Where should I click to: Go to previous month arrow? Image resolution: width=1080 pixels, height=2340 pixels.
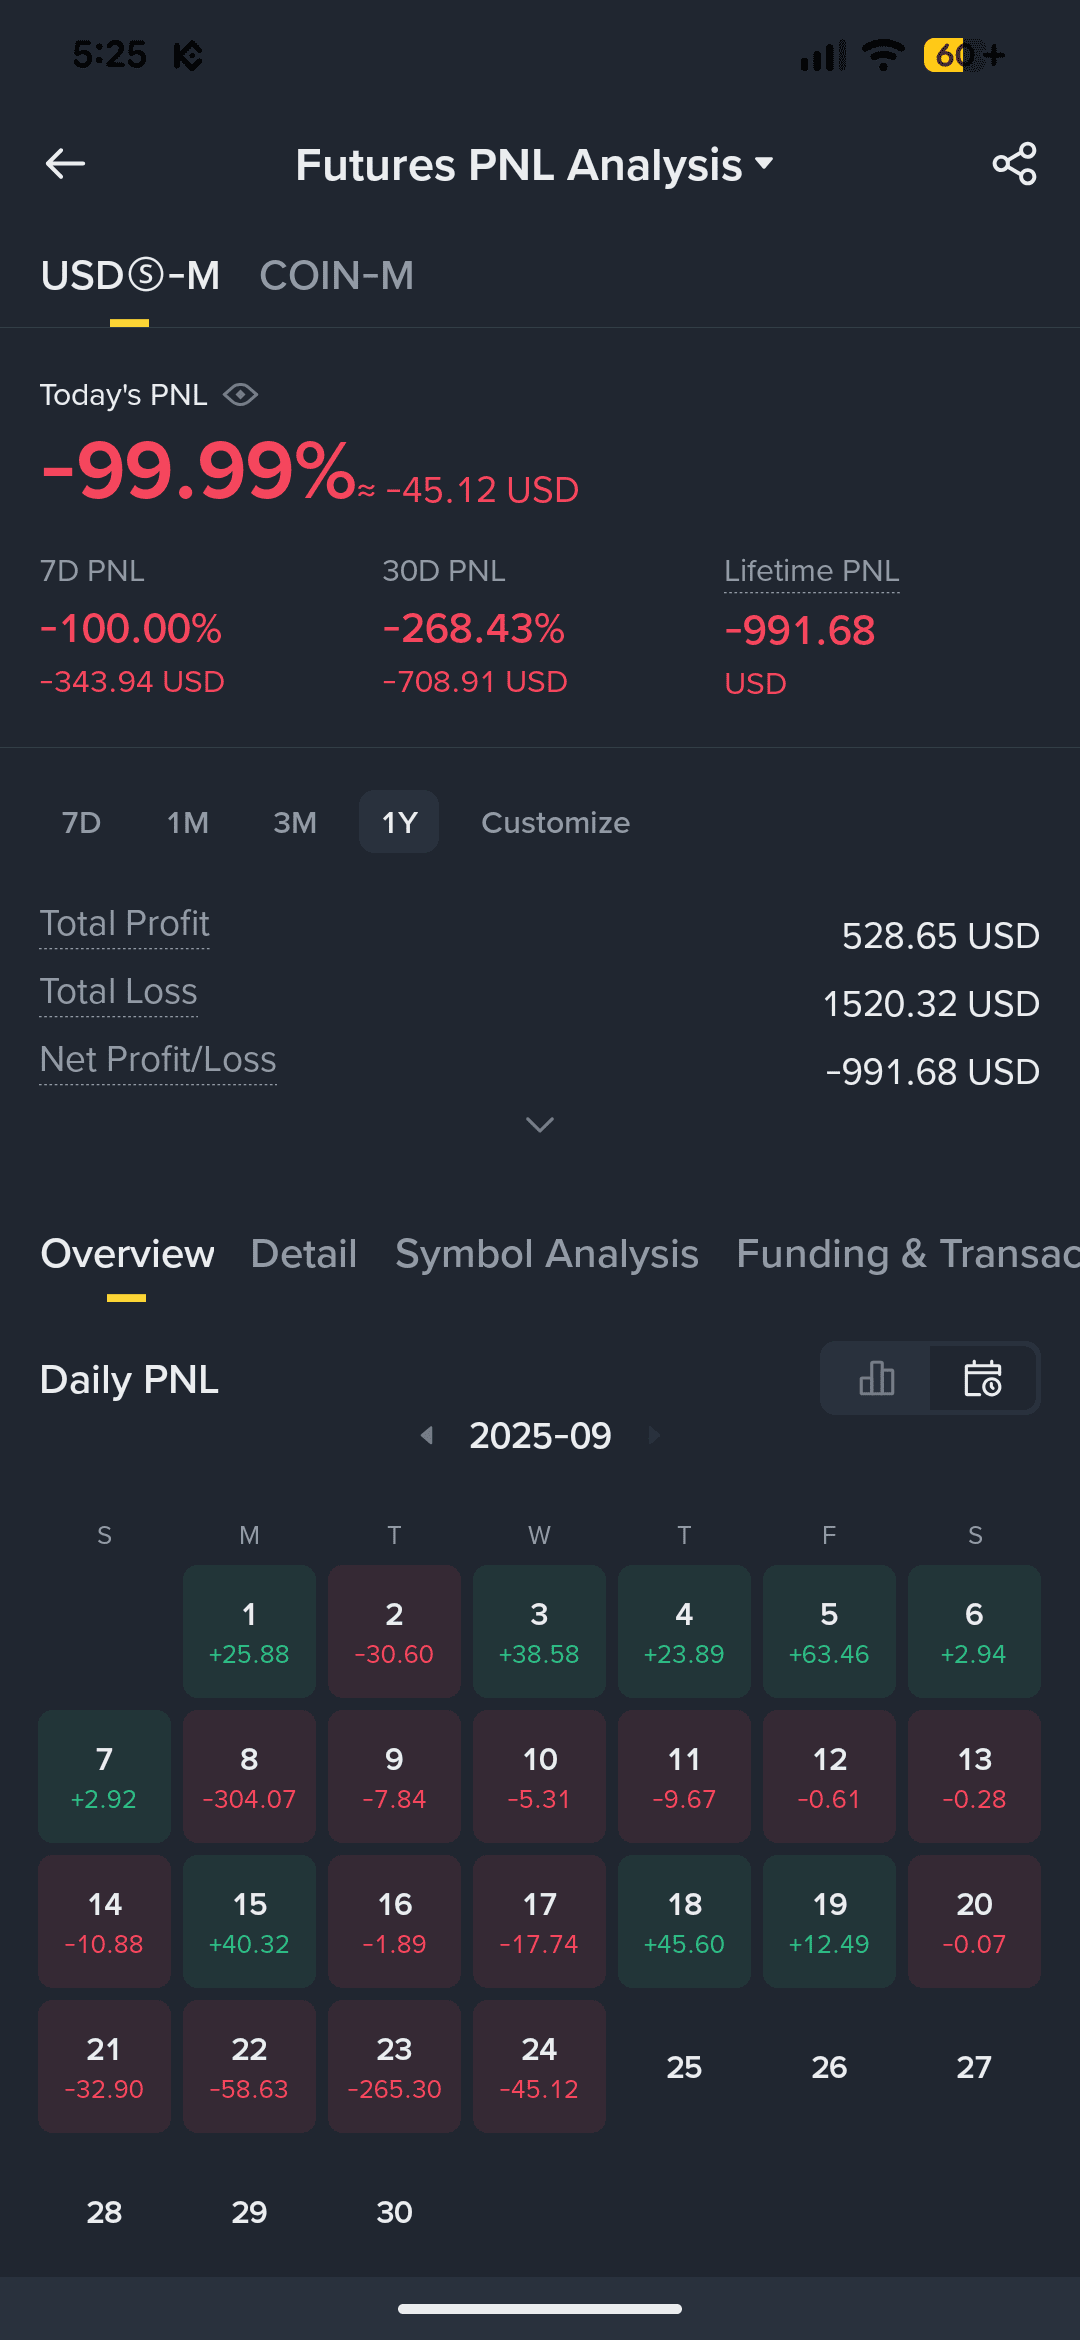tap(427, 1436)
